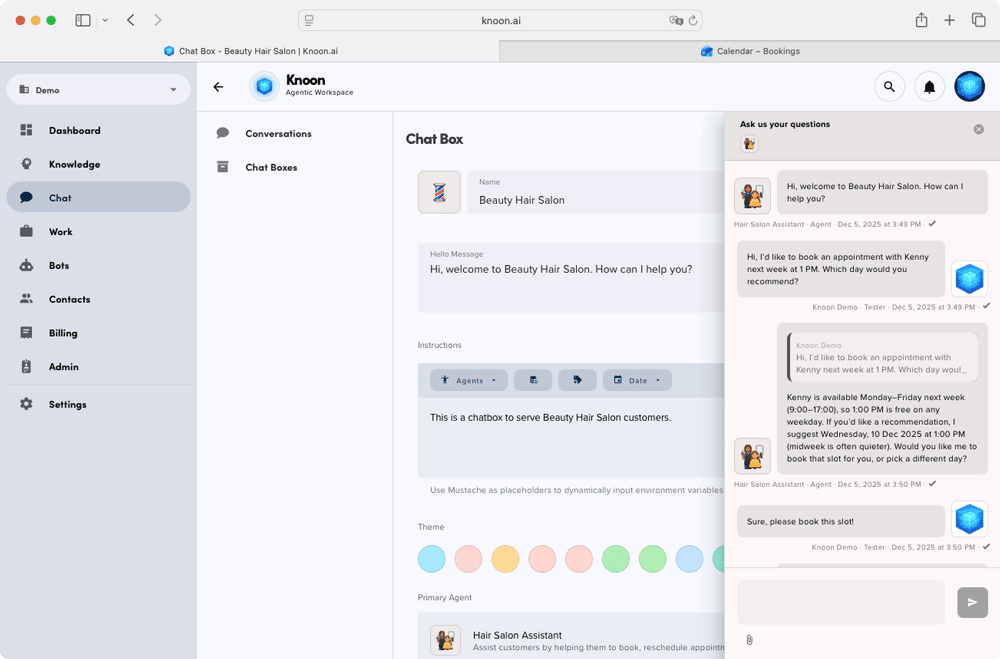Screen dimensions: 1000x659
Task: Click the tags icon in Instructions toolbar
Action: pos(577,380)
